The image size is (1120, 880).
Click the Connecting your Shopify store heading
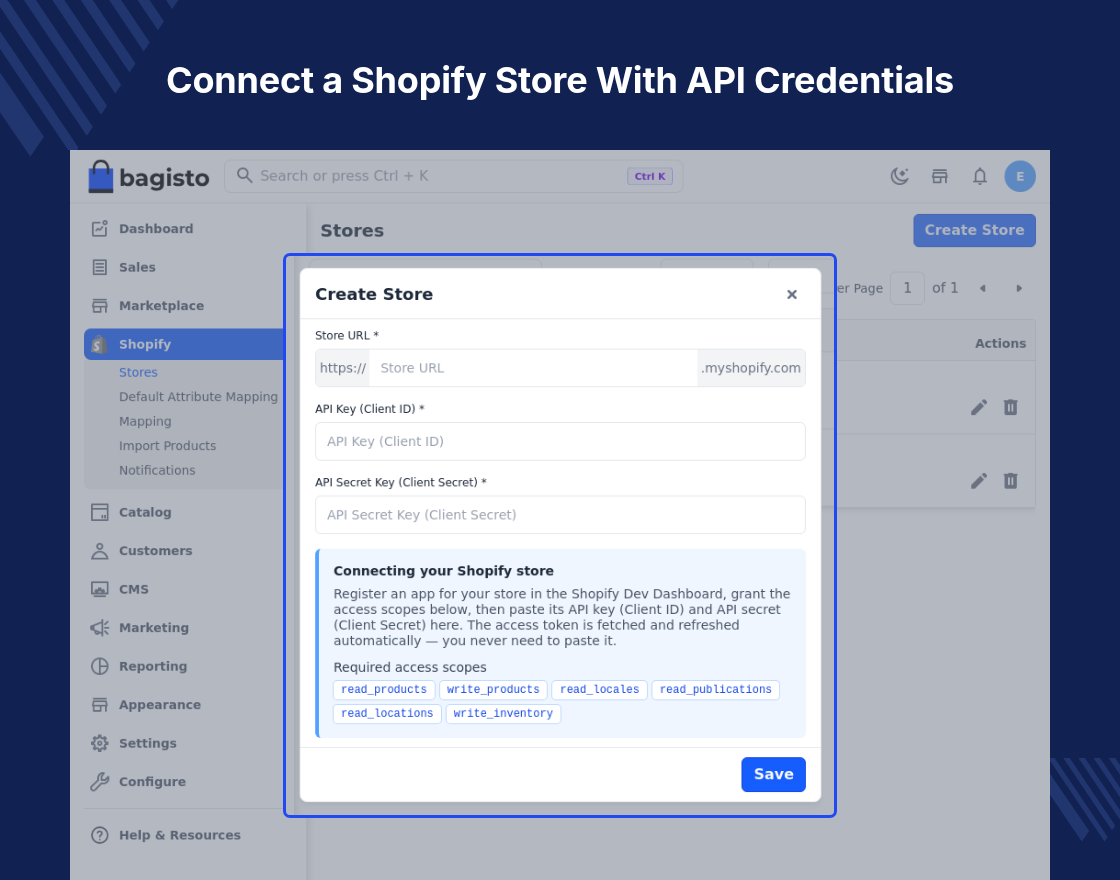443,571
